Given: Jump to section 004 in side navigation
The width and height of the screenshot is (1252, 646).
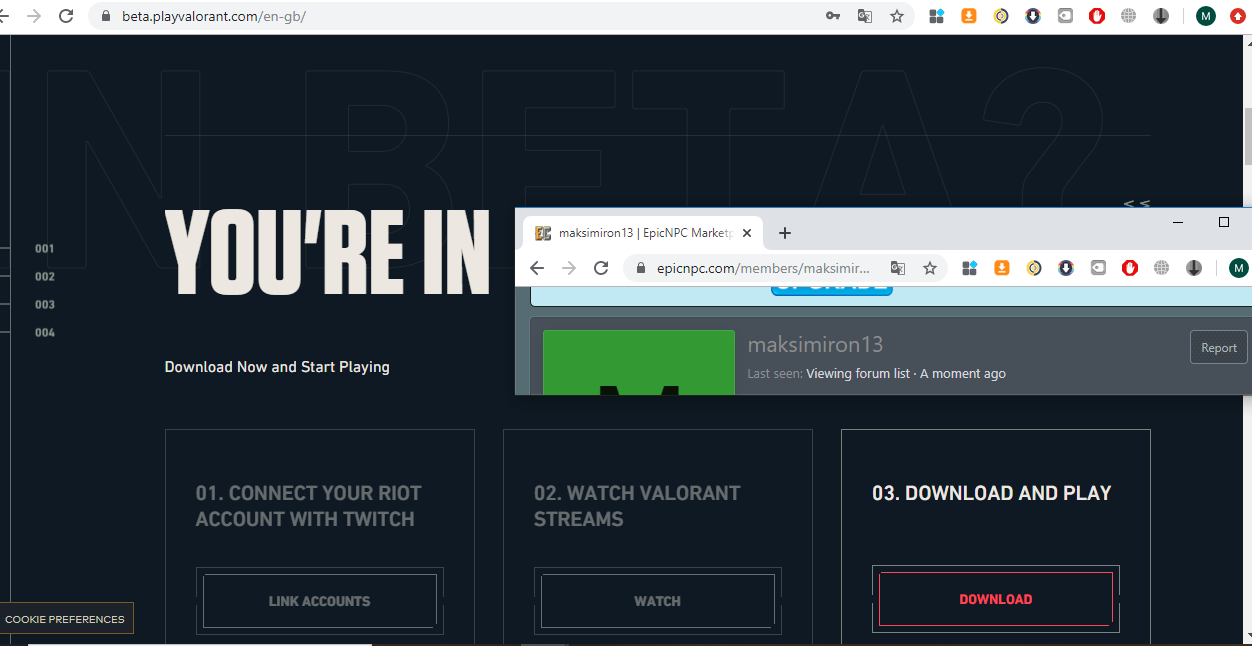Looking at the screenshot, I should pyautogui.click(x=45, y=333).
